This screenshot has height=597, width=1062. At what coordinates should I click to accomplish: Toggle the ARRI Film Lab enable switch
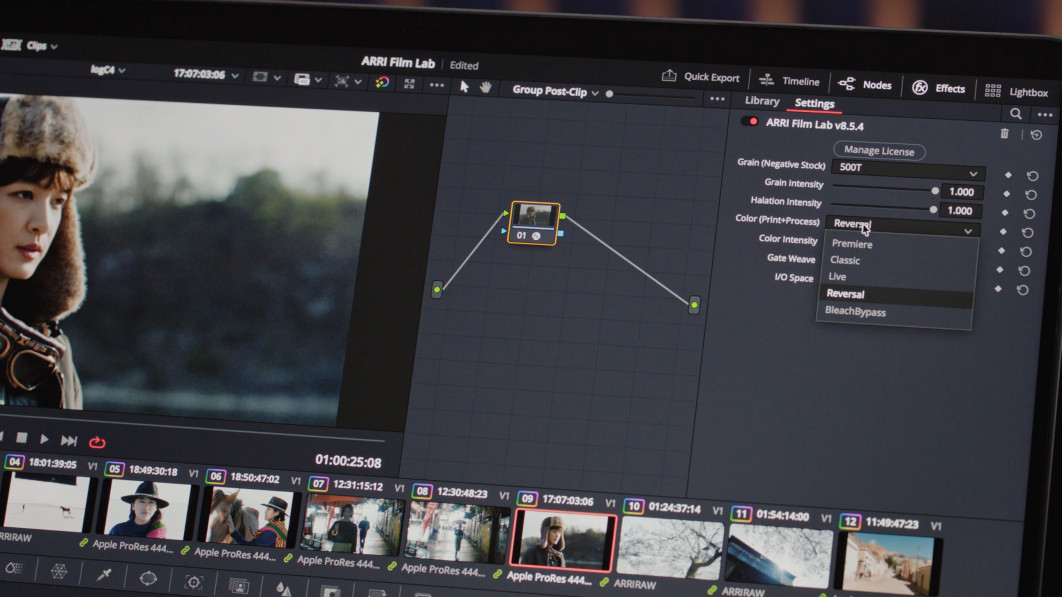pyautogui.click(x=749, y=122)
